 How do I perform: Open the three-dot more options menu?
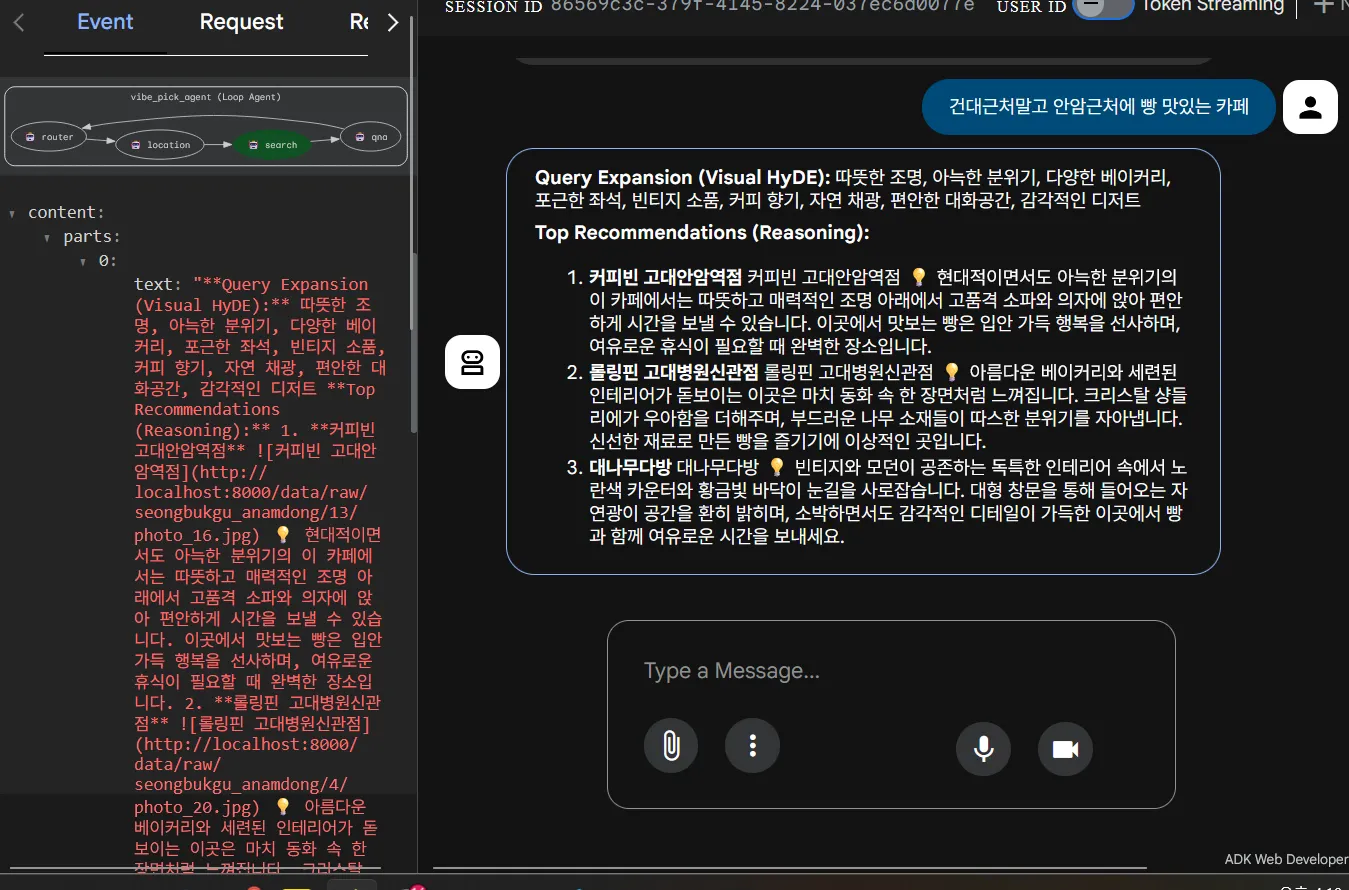click(x=752, y=746)
